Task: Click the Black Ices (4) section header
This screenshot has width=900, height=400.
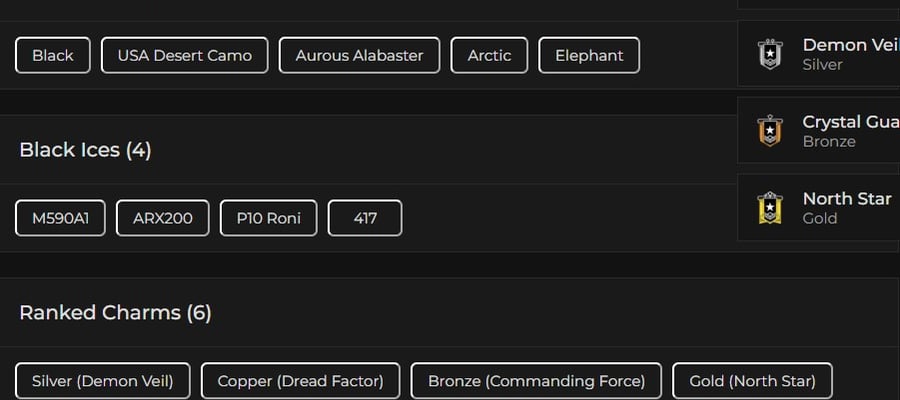Action: (86, 150)
